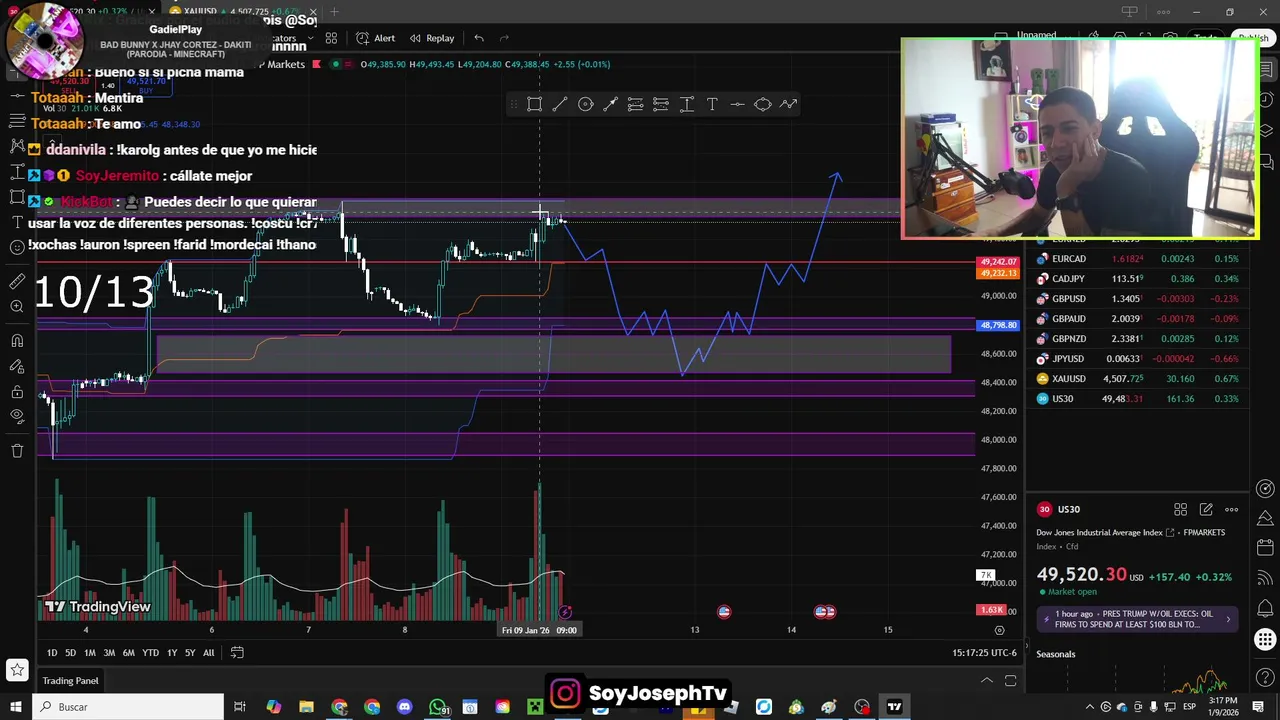Open the favorites star button at bottom left
1280x720 pixels.
pyautogui.click(x=17, y=669)
